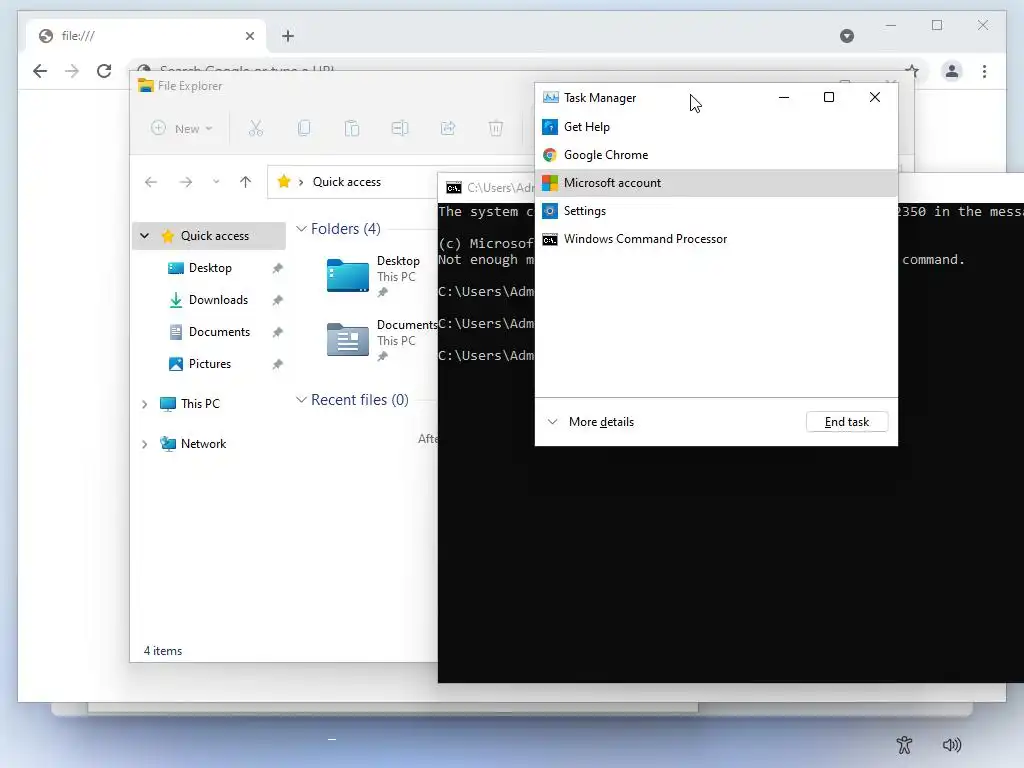Expand Network in navigation tree
The width and height of the screenshot is (1024, 768).
[145, 444]
